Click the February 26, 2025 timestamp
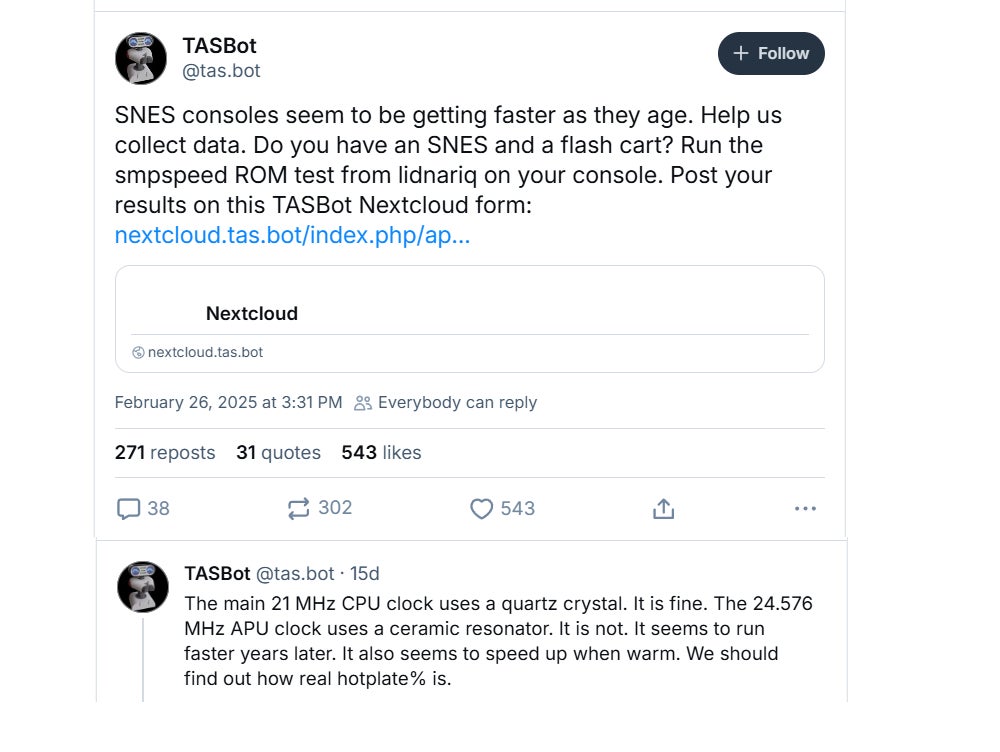The image size is (1000, 752). point(229,402)
